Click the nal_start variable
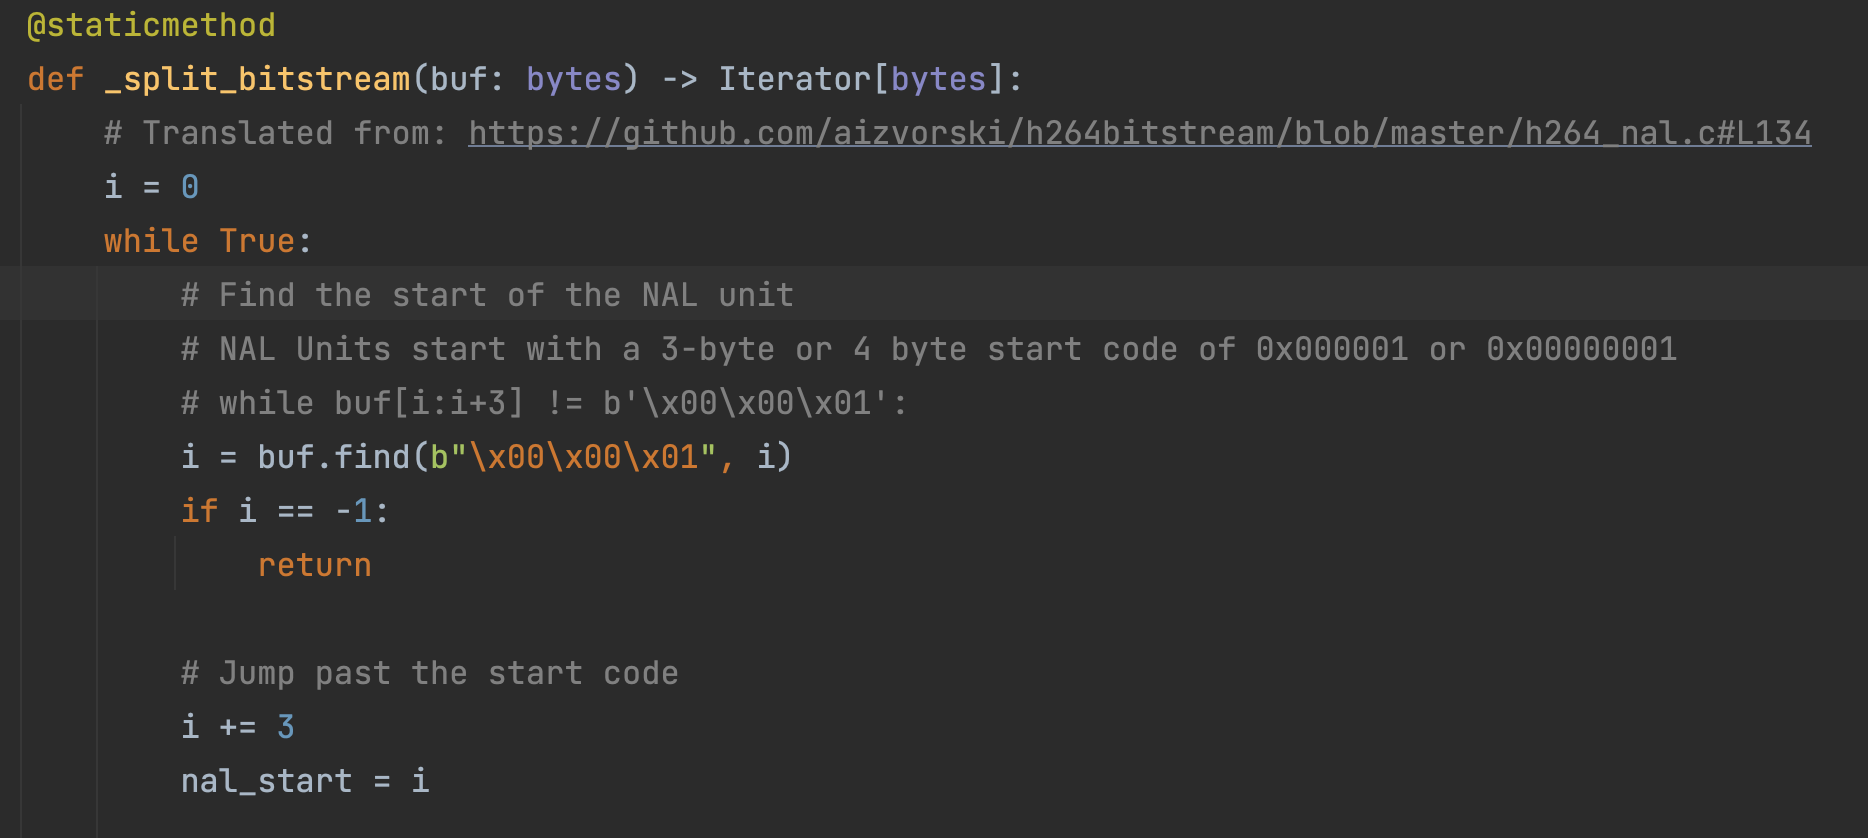Viewport: 1868px width, 838px height. pyautogui.click(x=266, y=781)
